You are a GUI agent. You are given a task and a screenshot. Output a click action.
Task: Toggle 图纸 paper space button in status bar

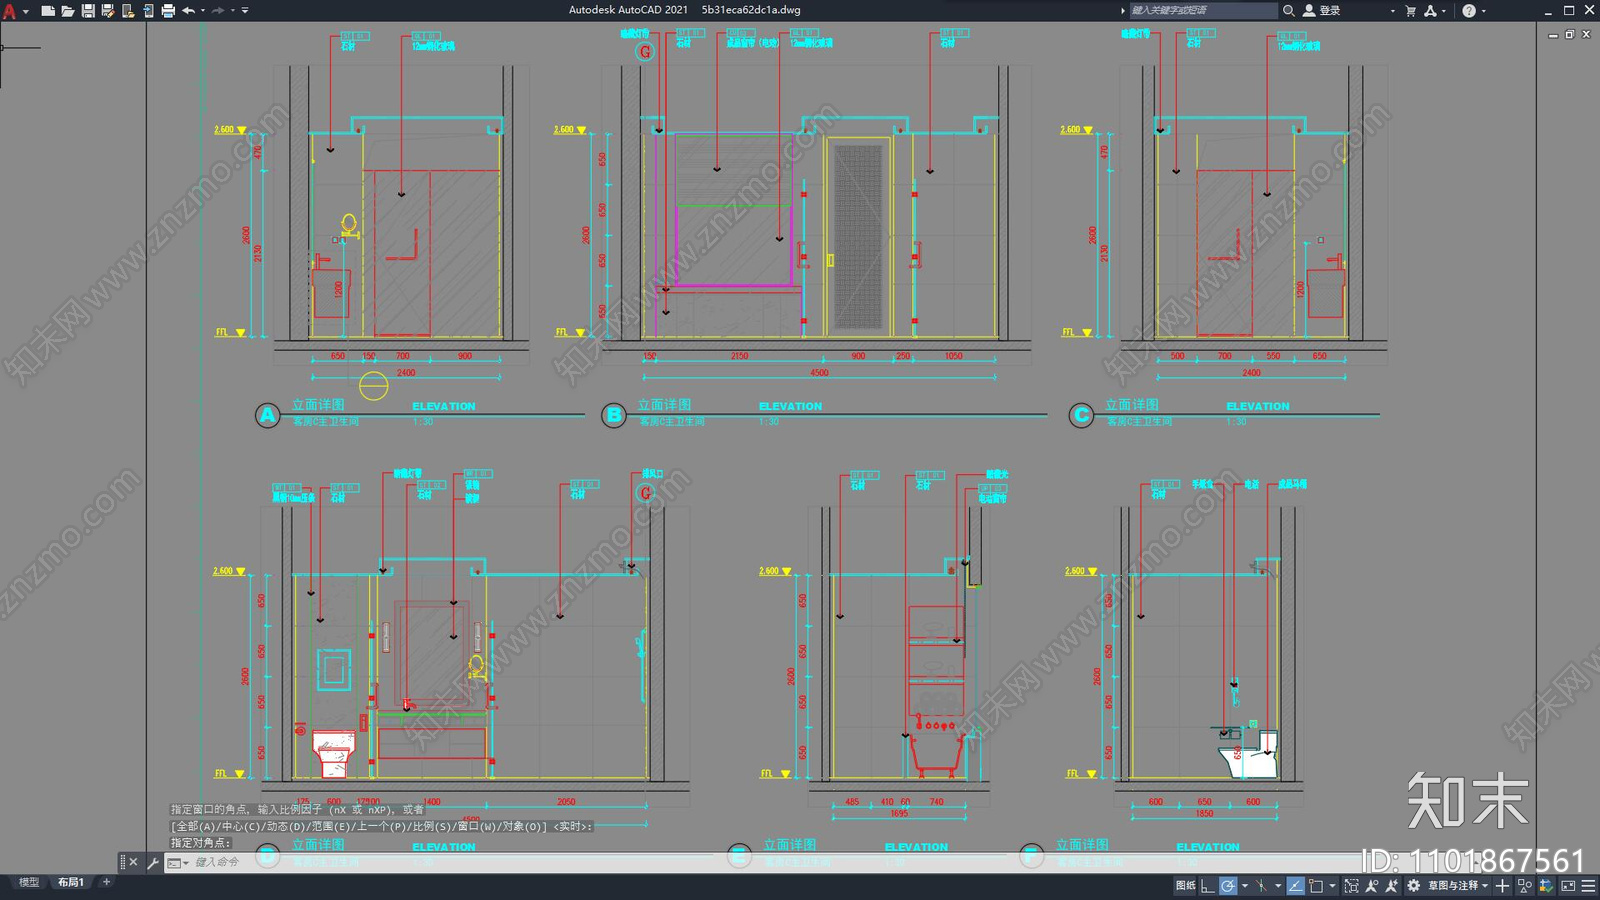point(1186,886)
